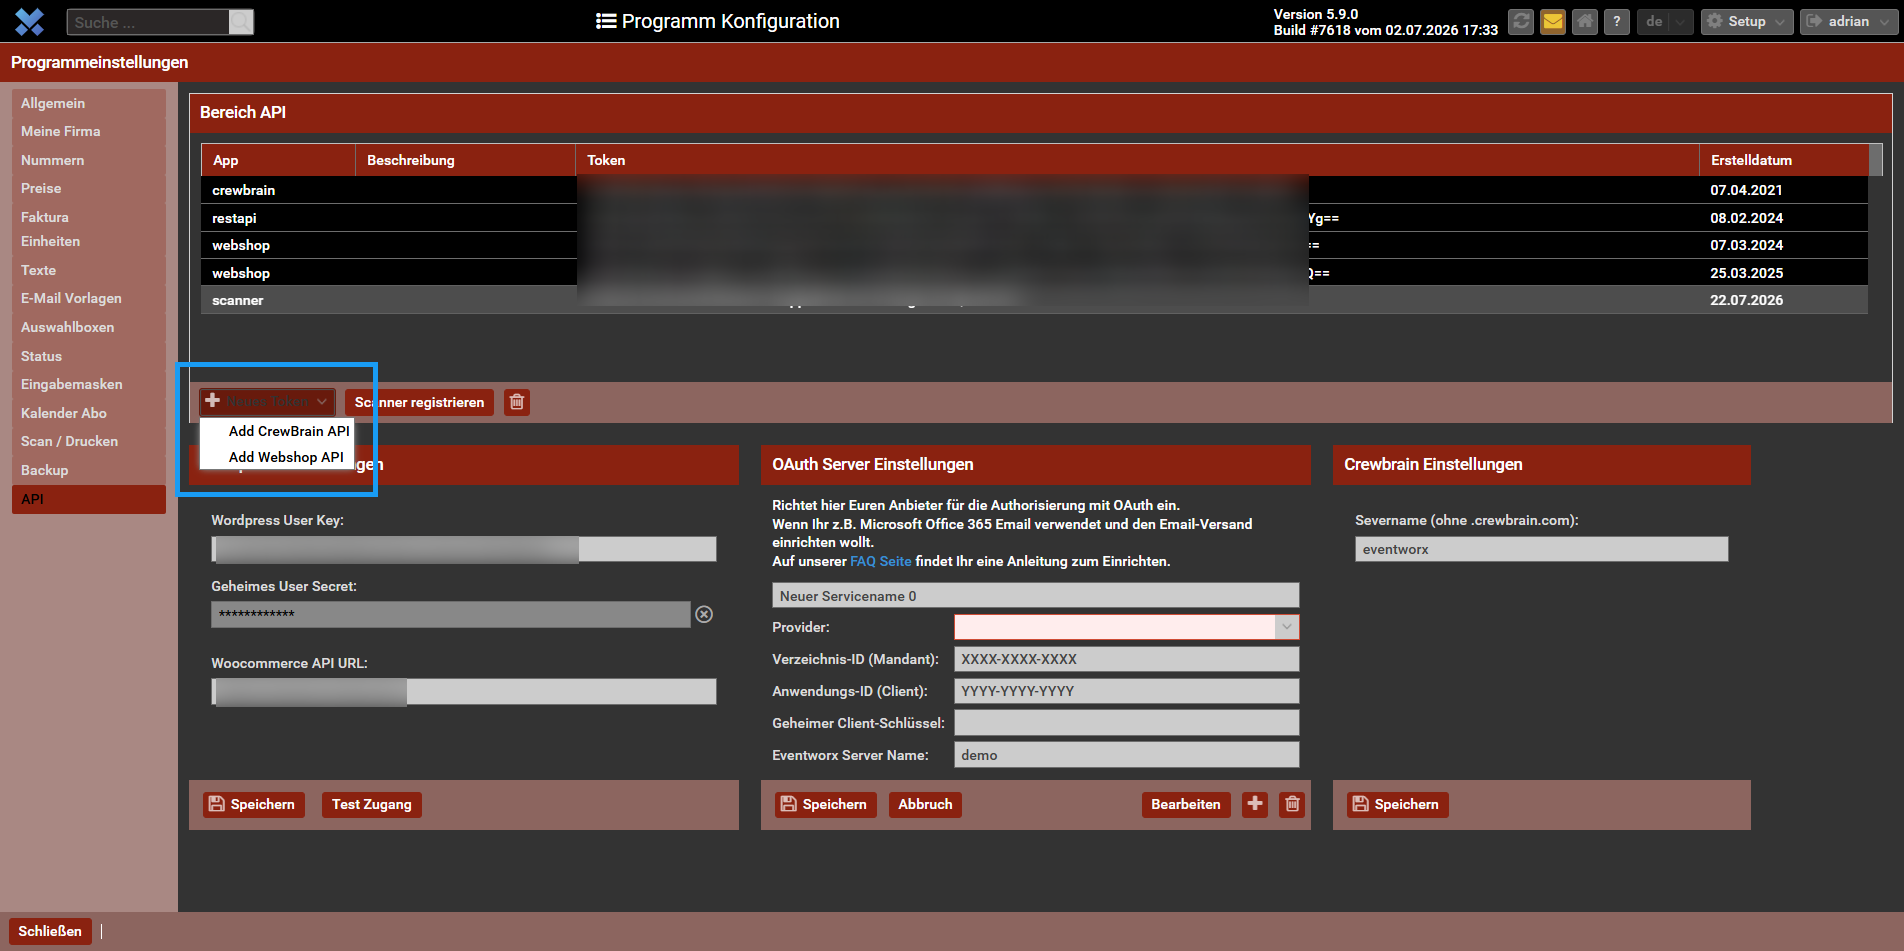Choose Add Webshop API
Image resolution: width=1904 pixels, height=951 pixels.
[x=286, y=457]
